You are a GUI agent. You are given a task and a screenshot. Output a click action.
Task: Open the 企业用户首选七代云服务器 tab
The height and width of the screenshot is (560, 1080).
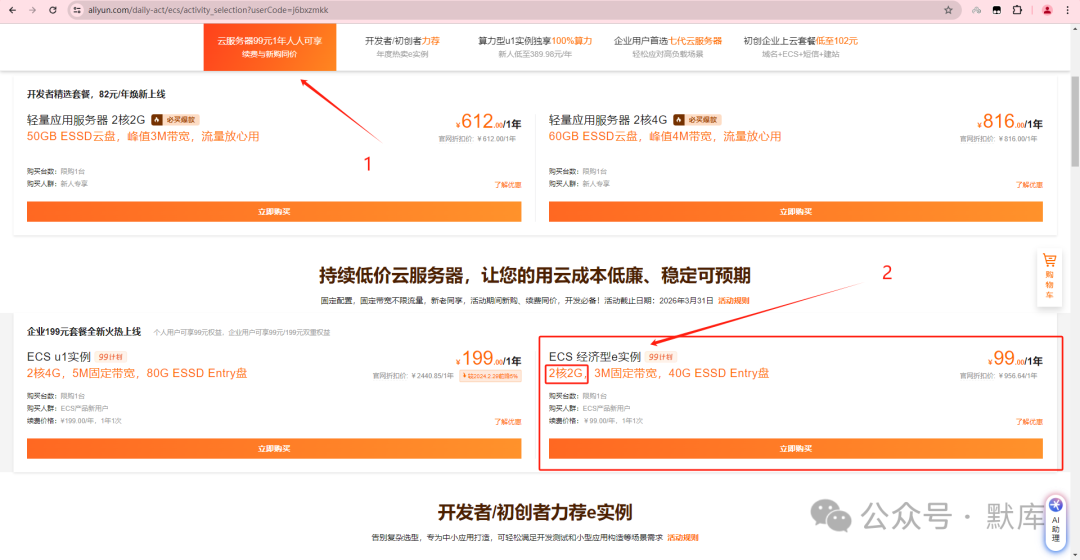(x=667, y=47)
